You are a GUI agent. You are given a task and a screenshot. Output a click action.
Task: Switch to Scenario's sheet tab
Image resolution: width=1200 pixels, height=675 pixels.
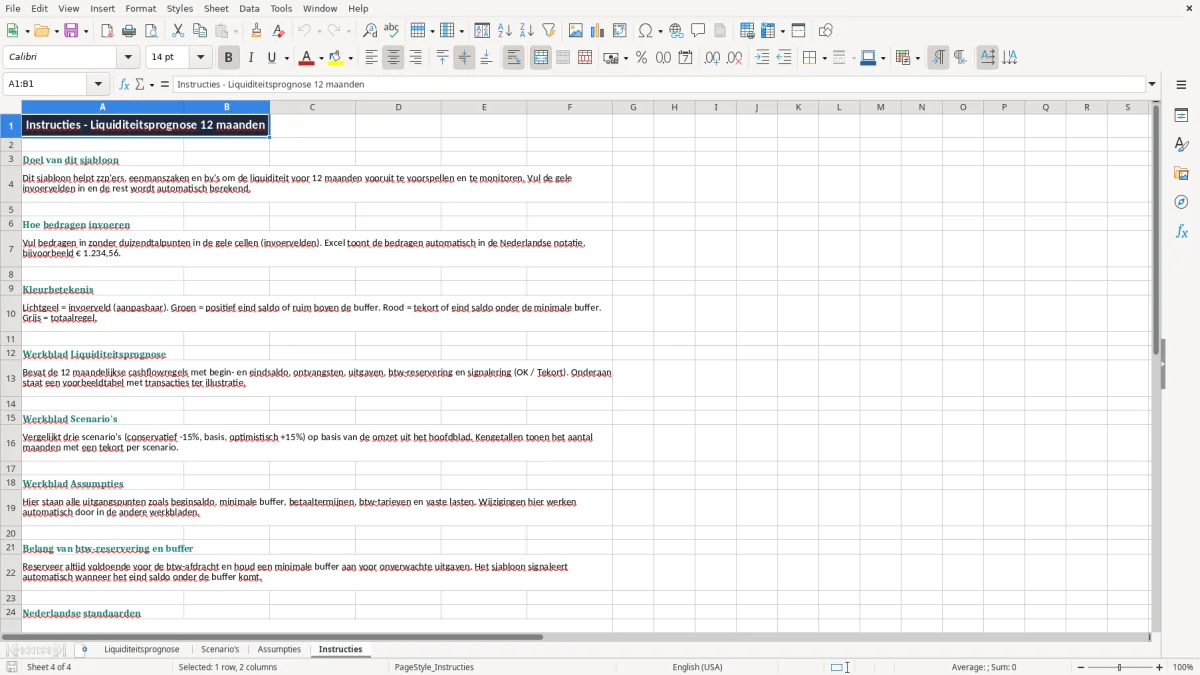[x=220, y=649]
